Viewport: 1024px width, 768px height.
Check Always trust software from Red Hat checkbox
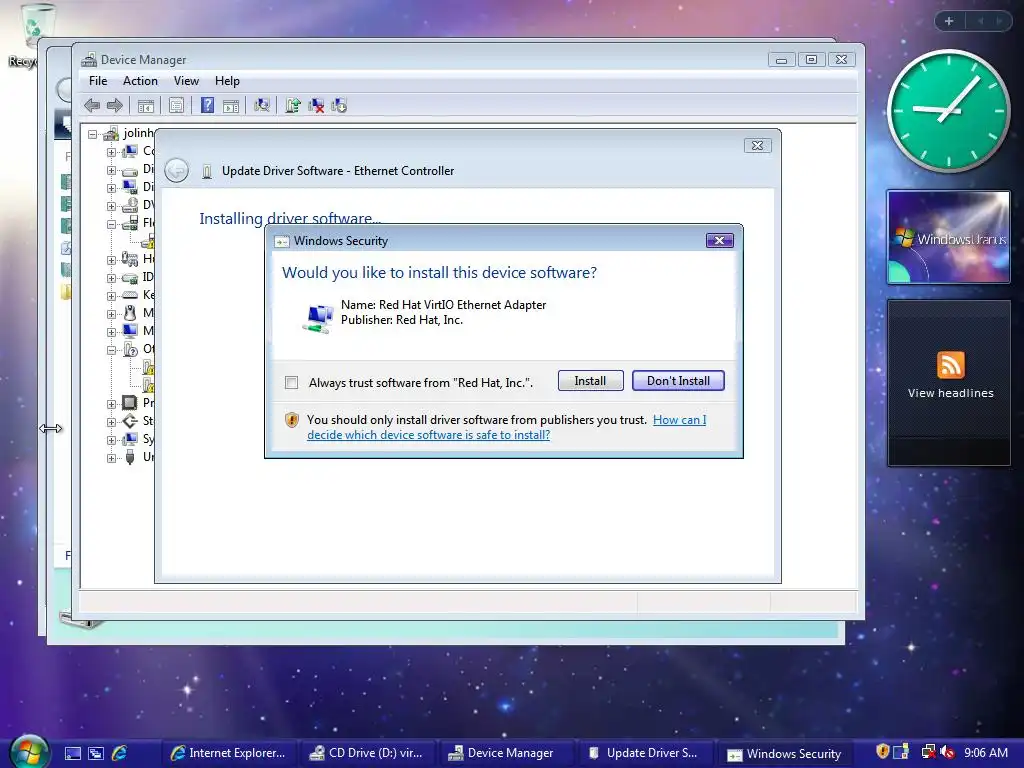[x=291, y=383]
